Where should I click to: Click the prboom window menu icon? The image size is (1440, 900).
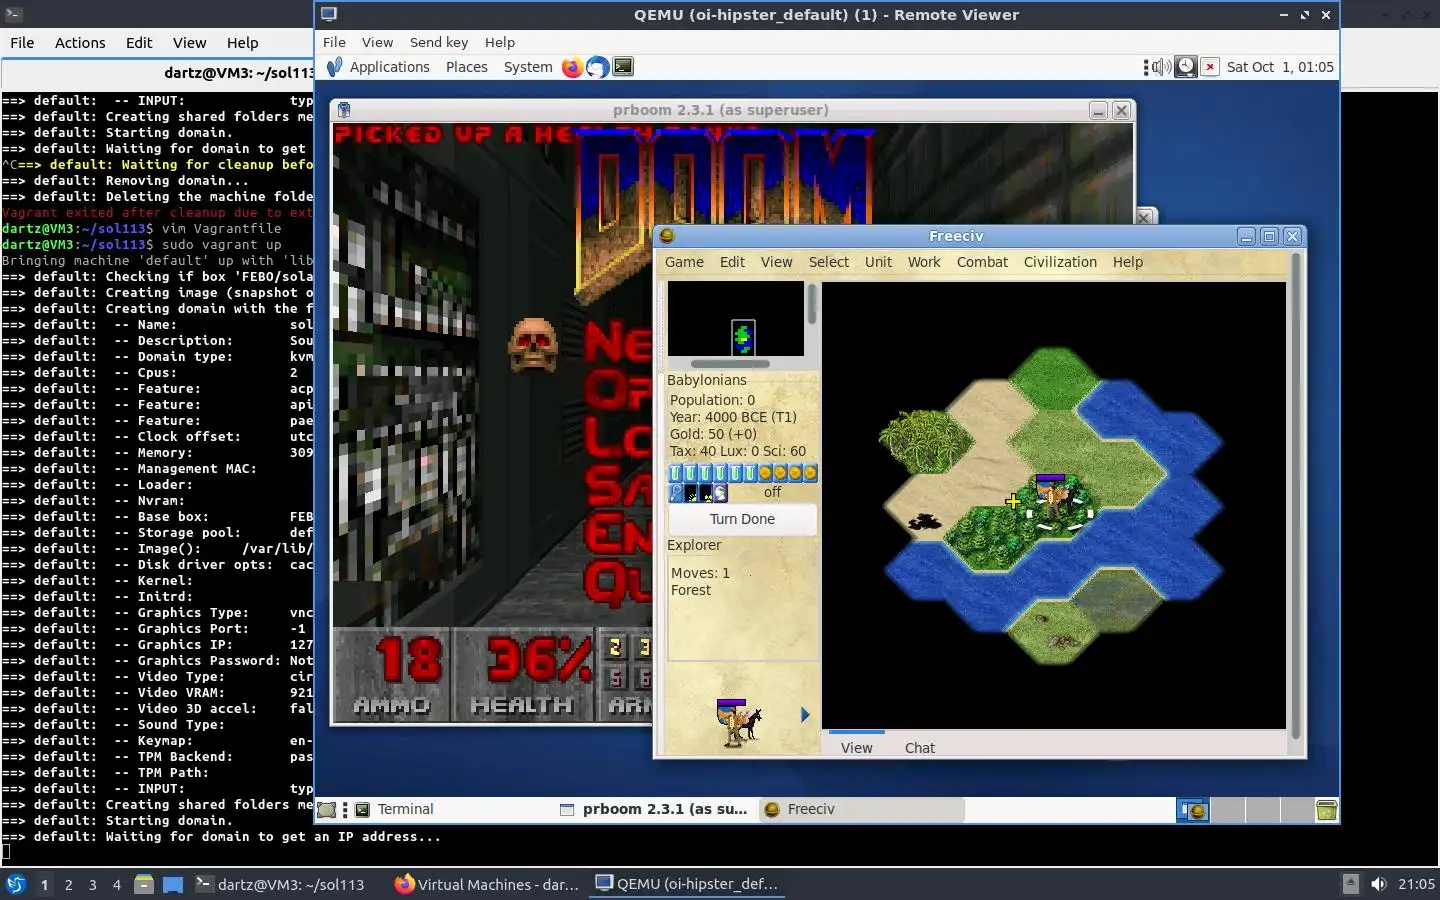click(x=344, y=110)
